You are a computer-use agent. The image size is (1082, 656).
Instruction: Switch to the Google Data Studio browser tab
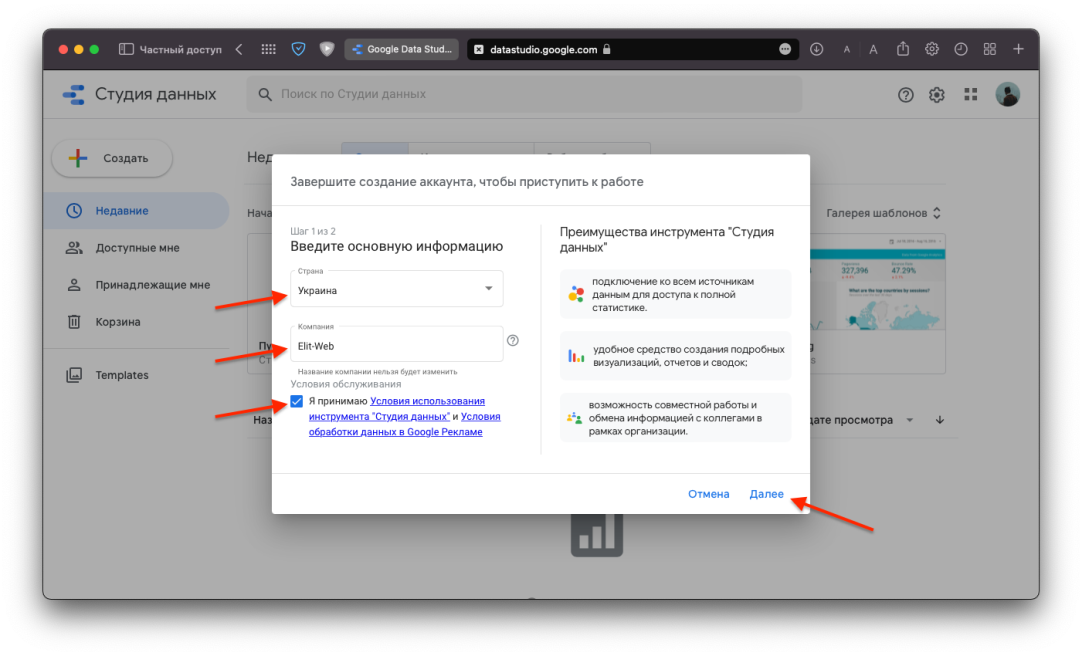[x=402, y=49]
